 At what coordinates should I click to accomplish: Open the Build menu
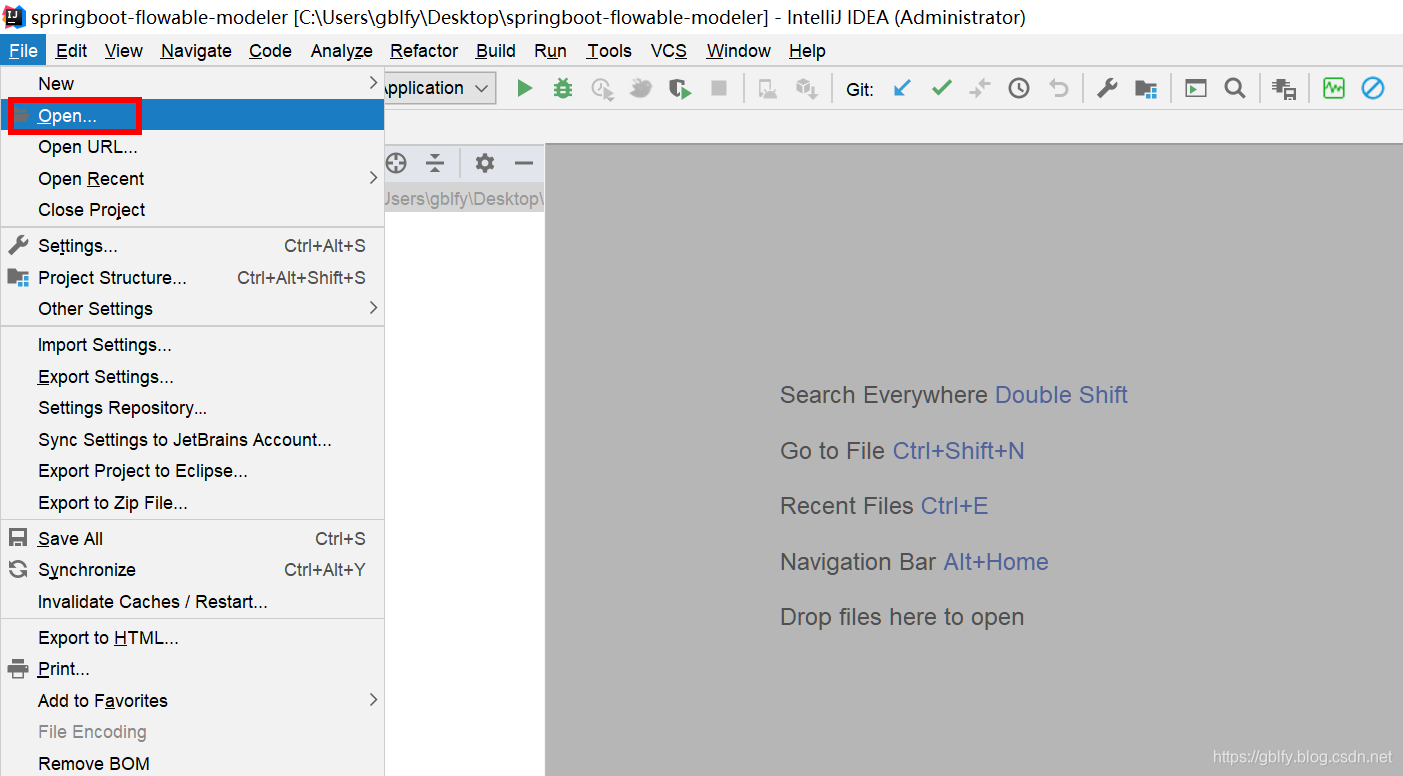[496, 51]
